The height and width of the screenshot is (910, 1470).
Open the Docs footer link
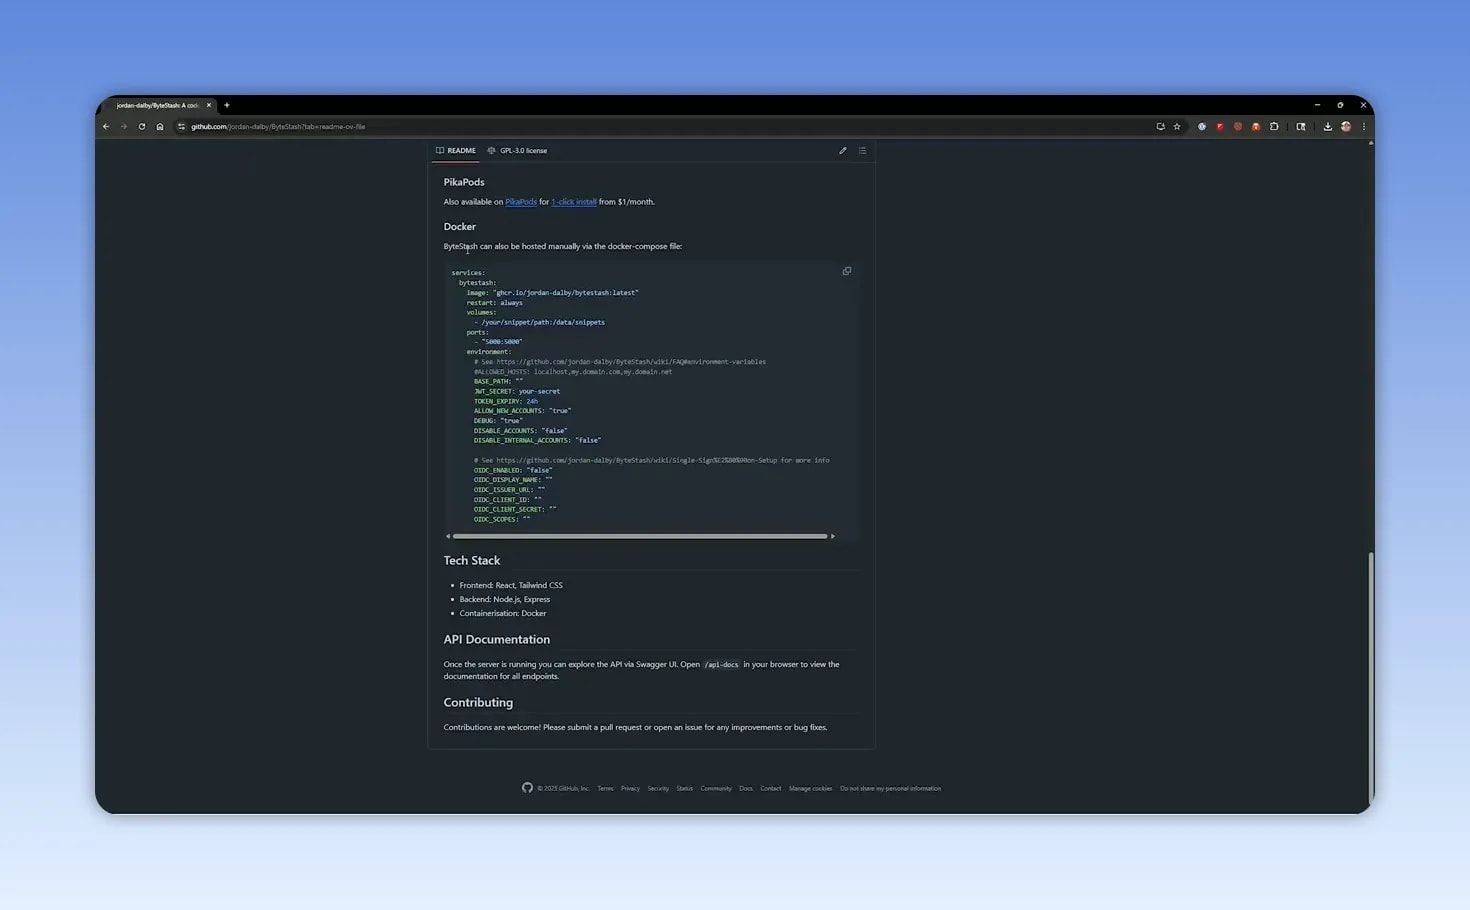tap(746, 789)
